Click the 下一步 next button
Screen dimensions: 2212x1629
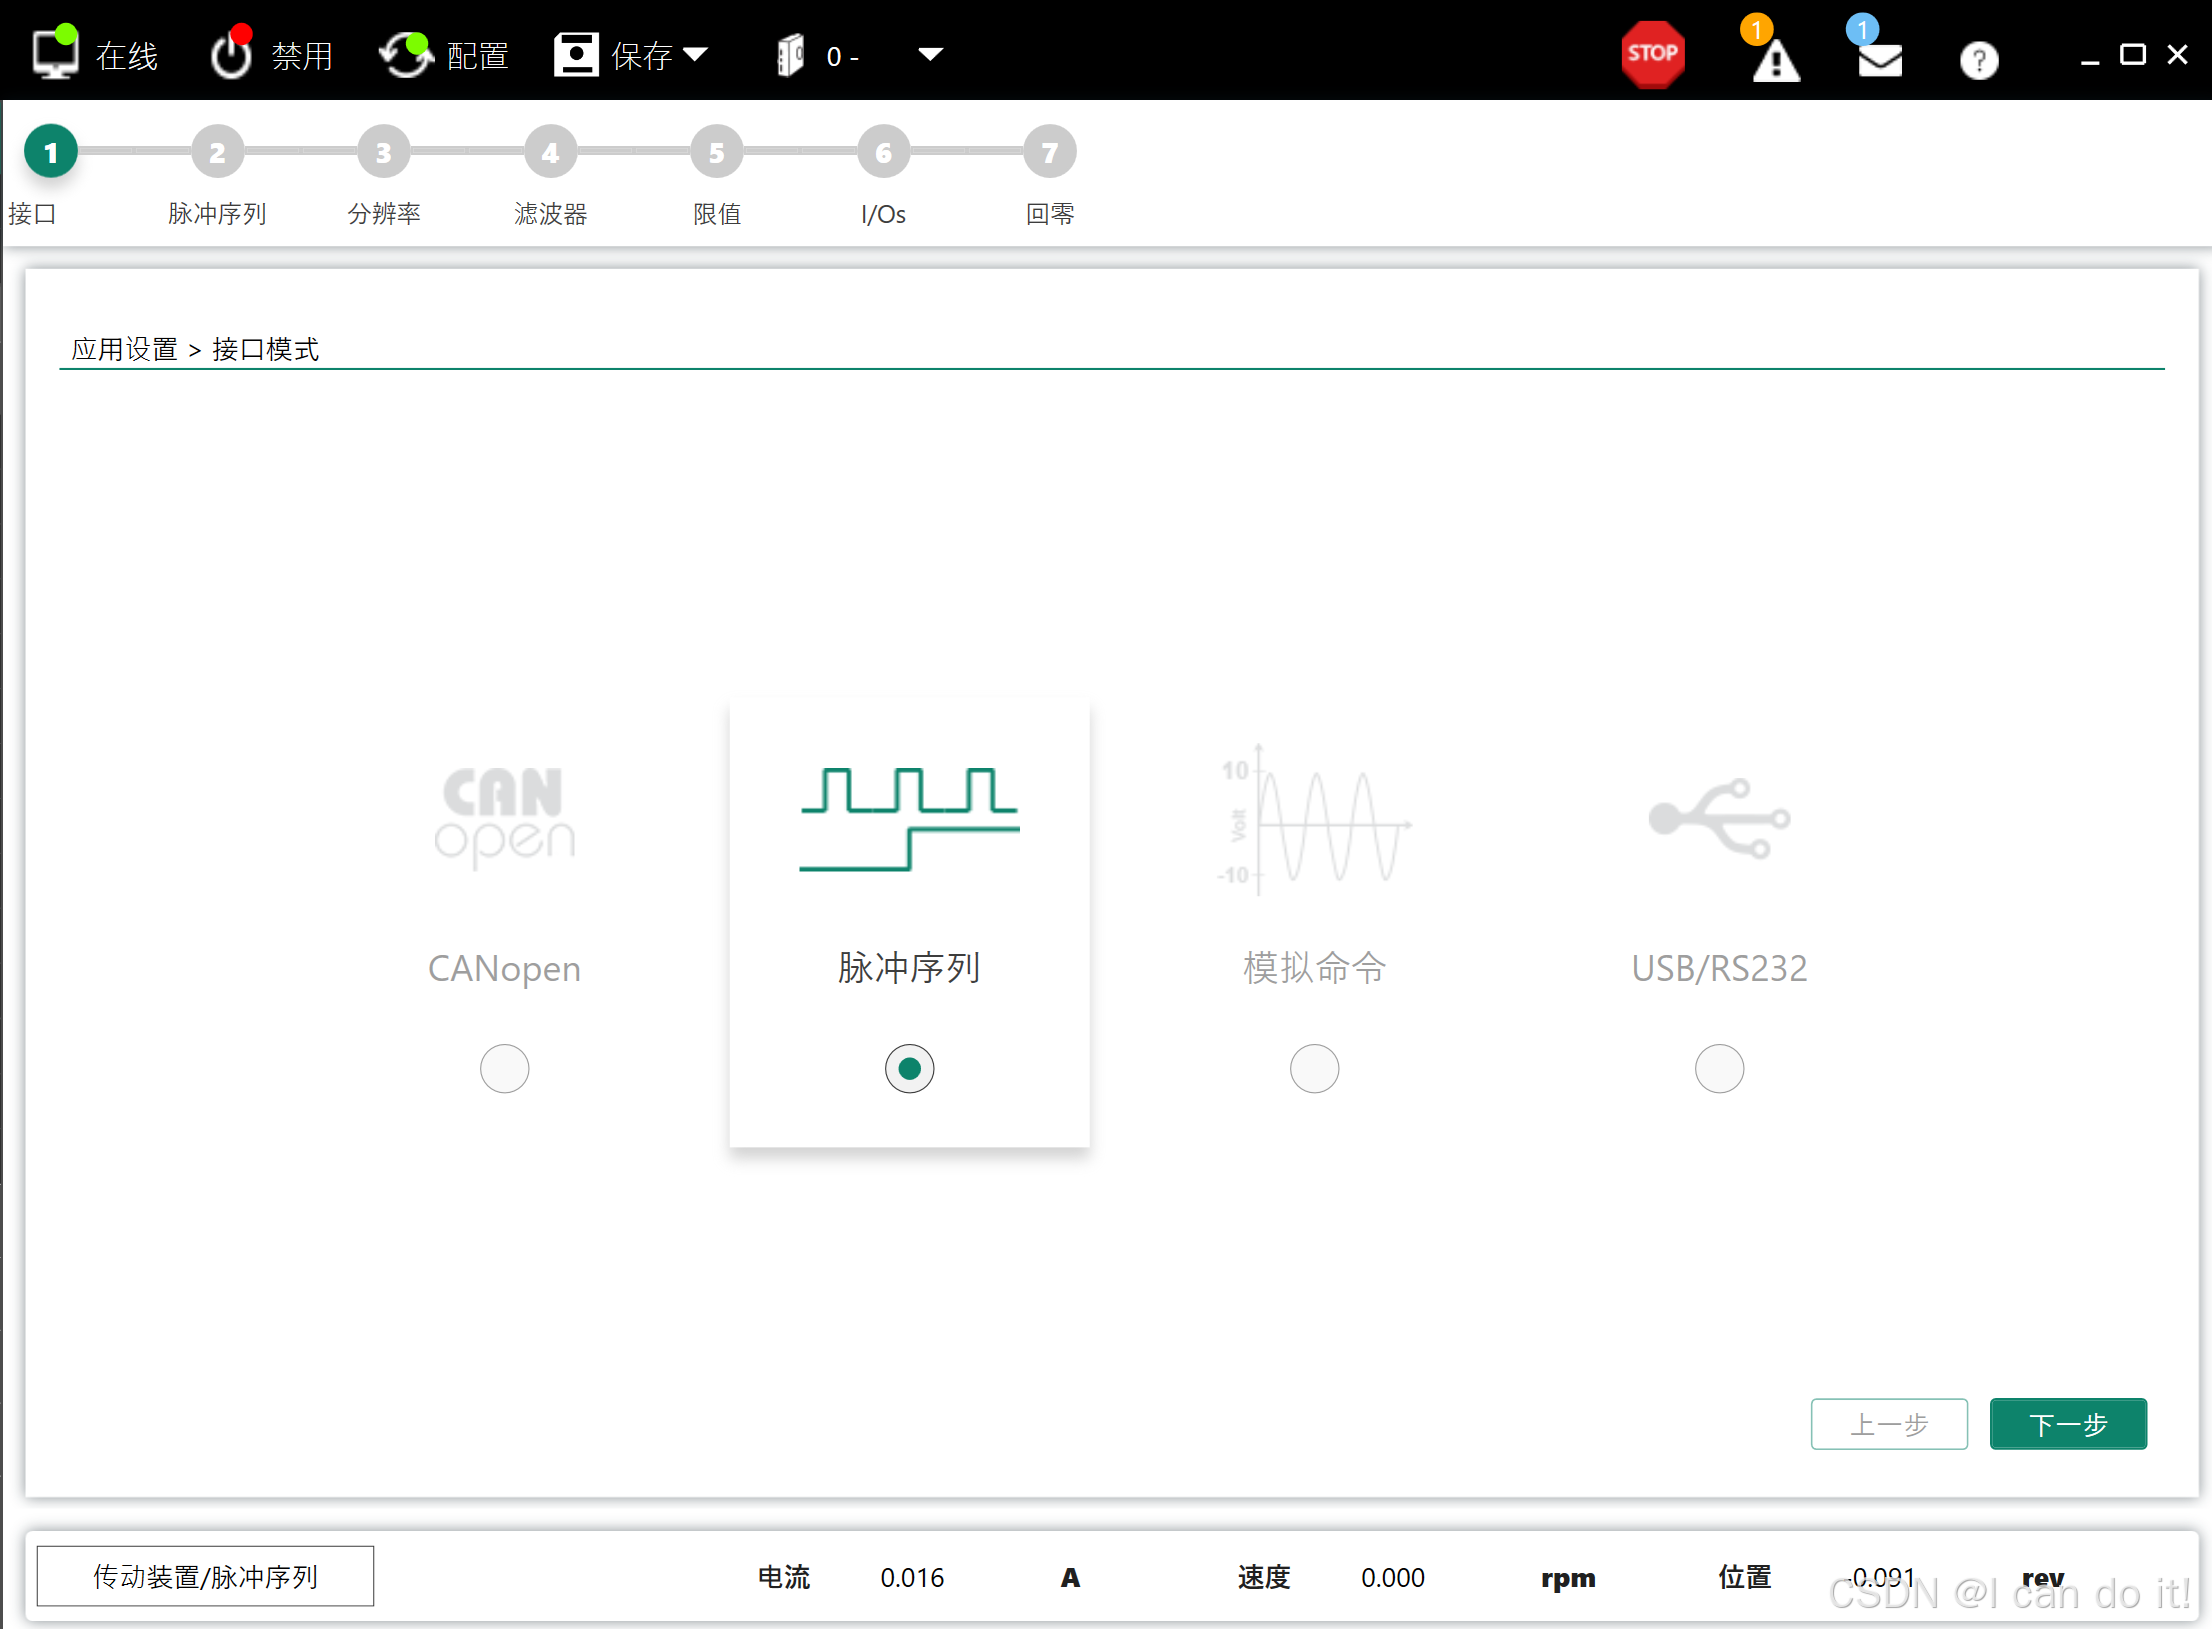pos(2067,1423)
